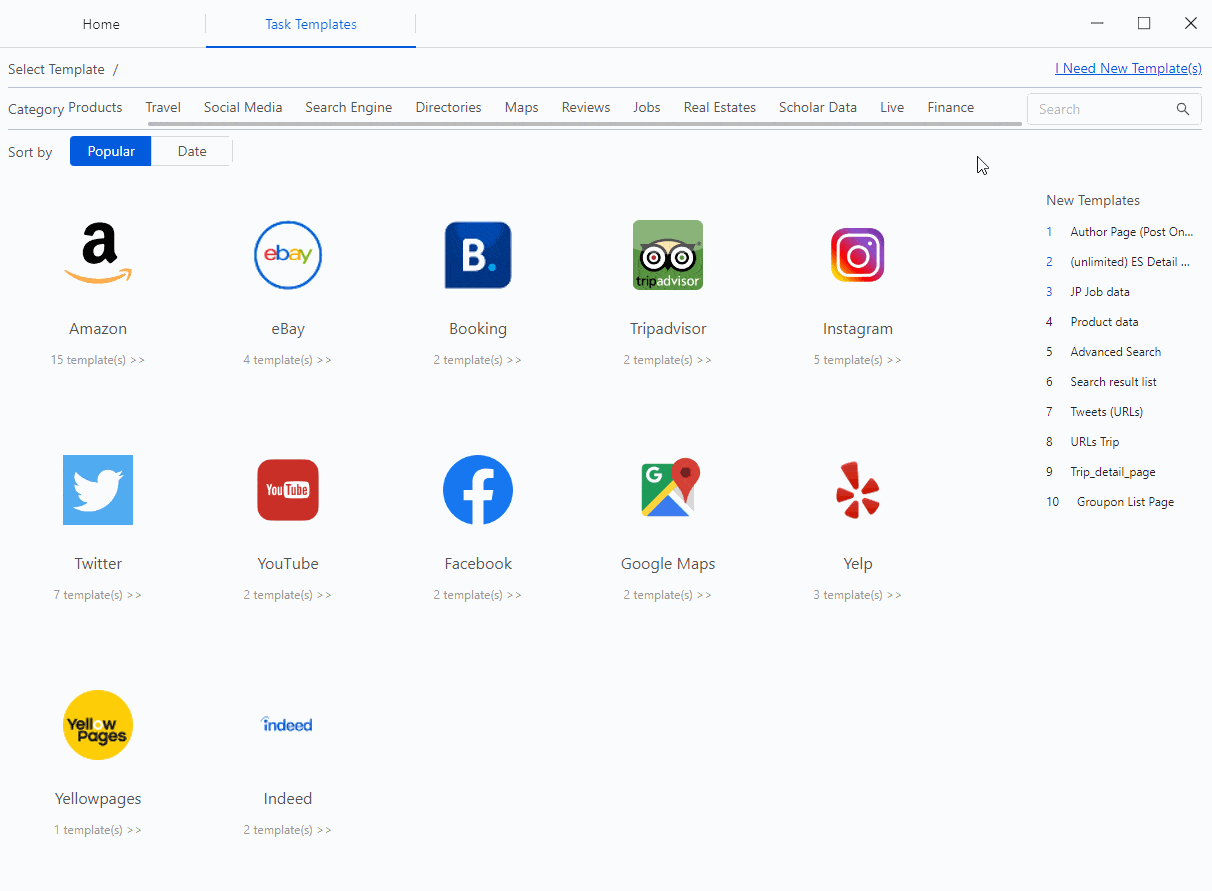Expand eBay 4 template(s) list
The height and width of the screenshot is (891, 1212).
(x=288, y=360)
